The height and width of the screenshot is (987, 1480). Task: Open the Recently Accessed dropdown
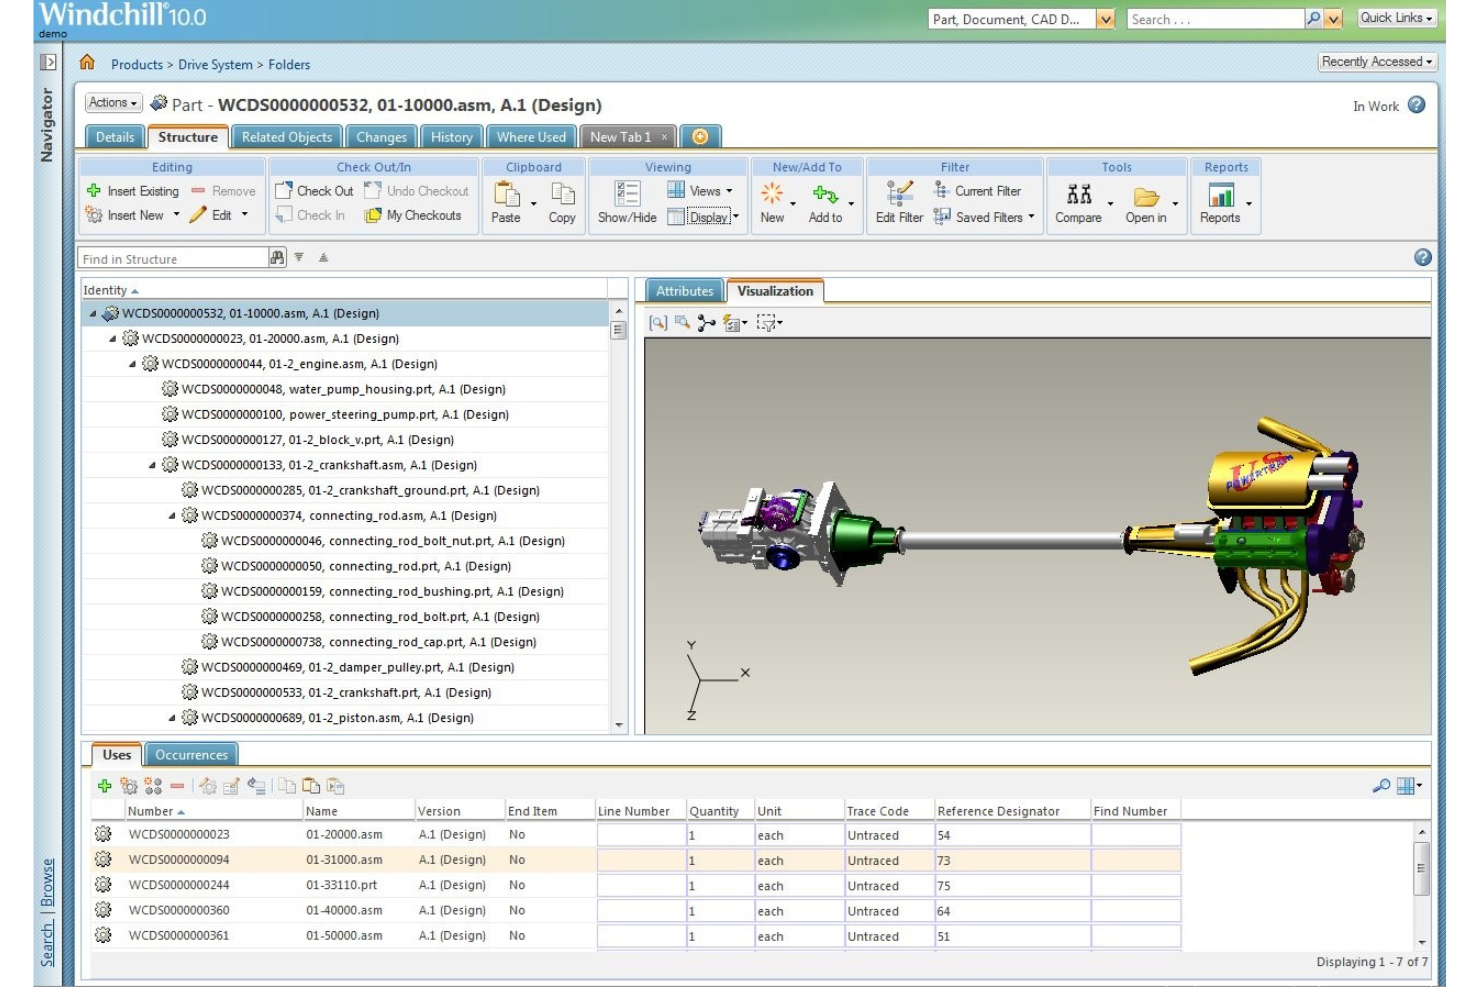[1377, 62]
